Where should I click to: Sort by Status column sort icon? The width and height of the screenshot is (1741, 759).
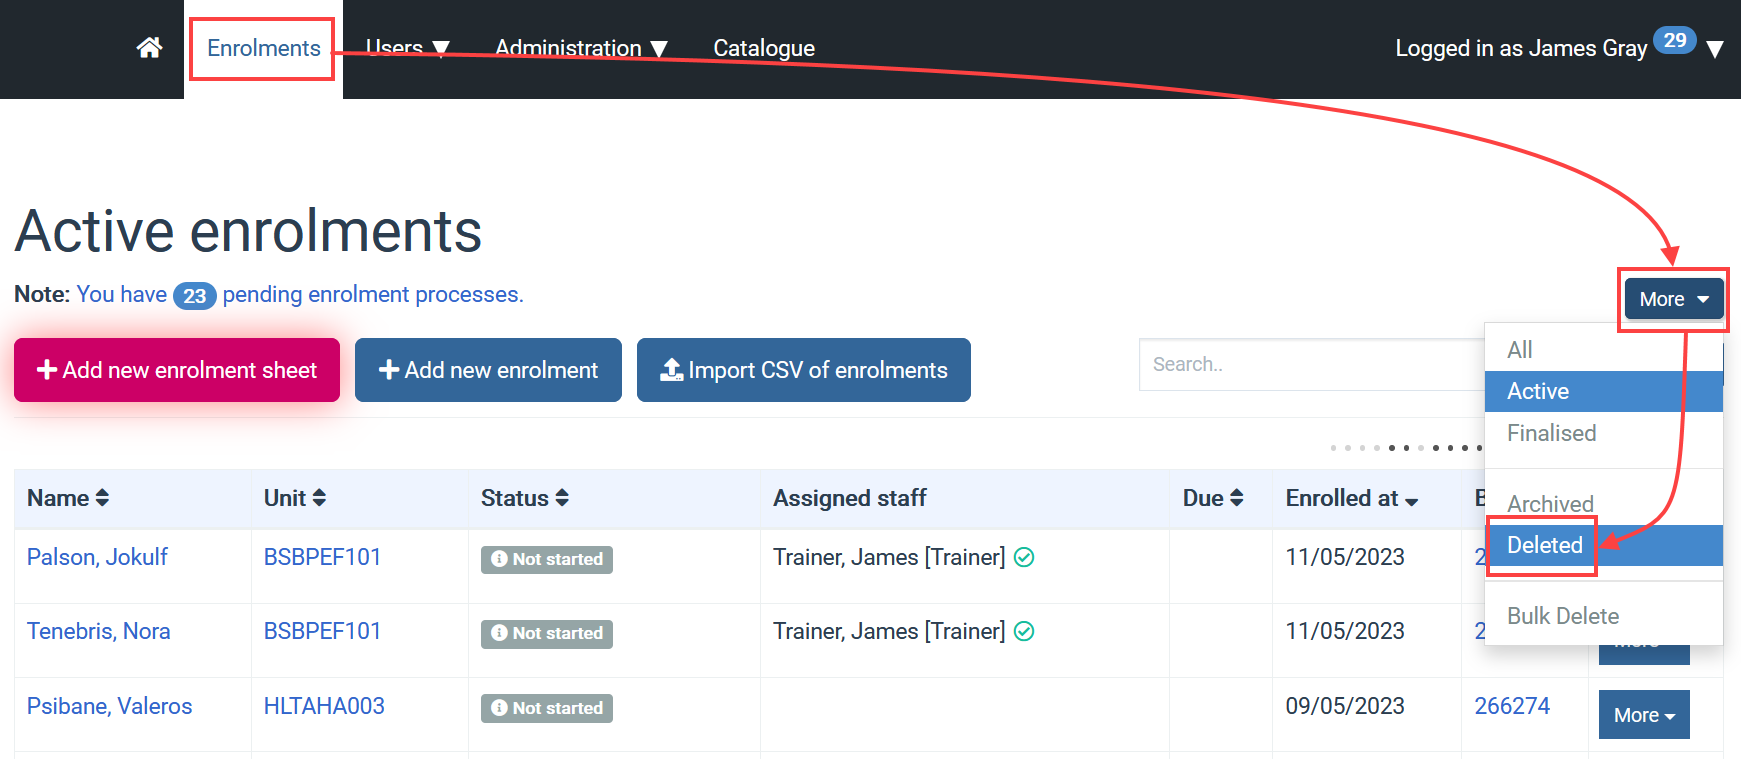pos(562,498)
